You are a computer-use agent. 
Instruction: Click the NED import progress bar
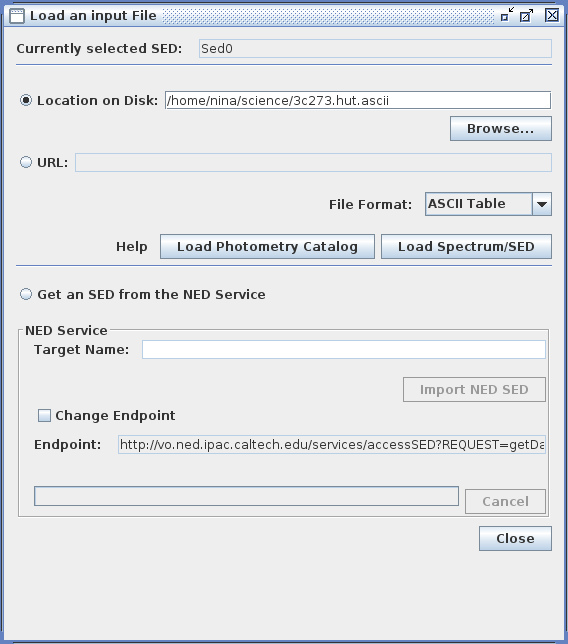[246, 496]
